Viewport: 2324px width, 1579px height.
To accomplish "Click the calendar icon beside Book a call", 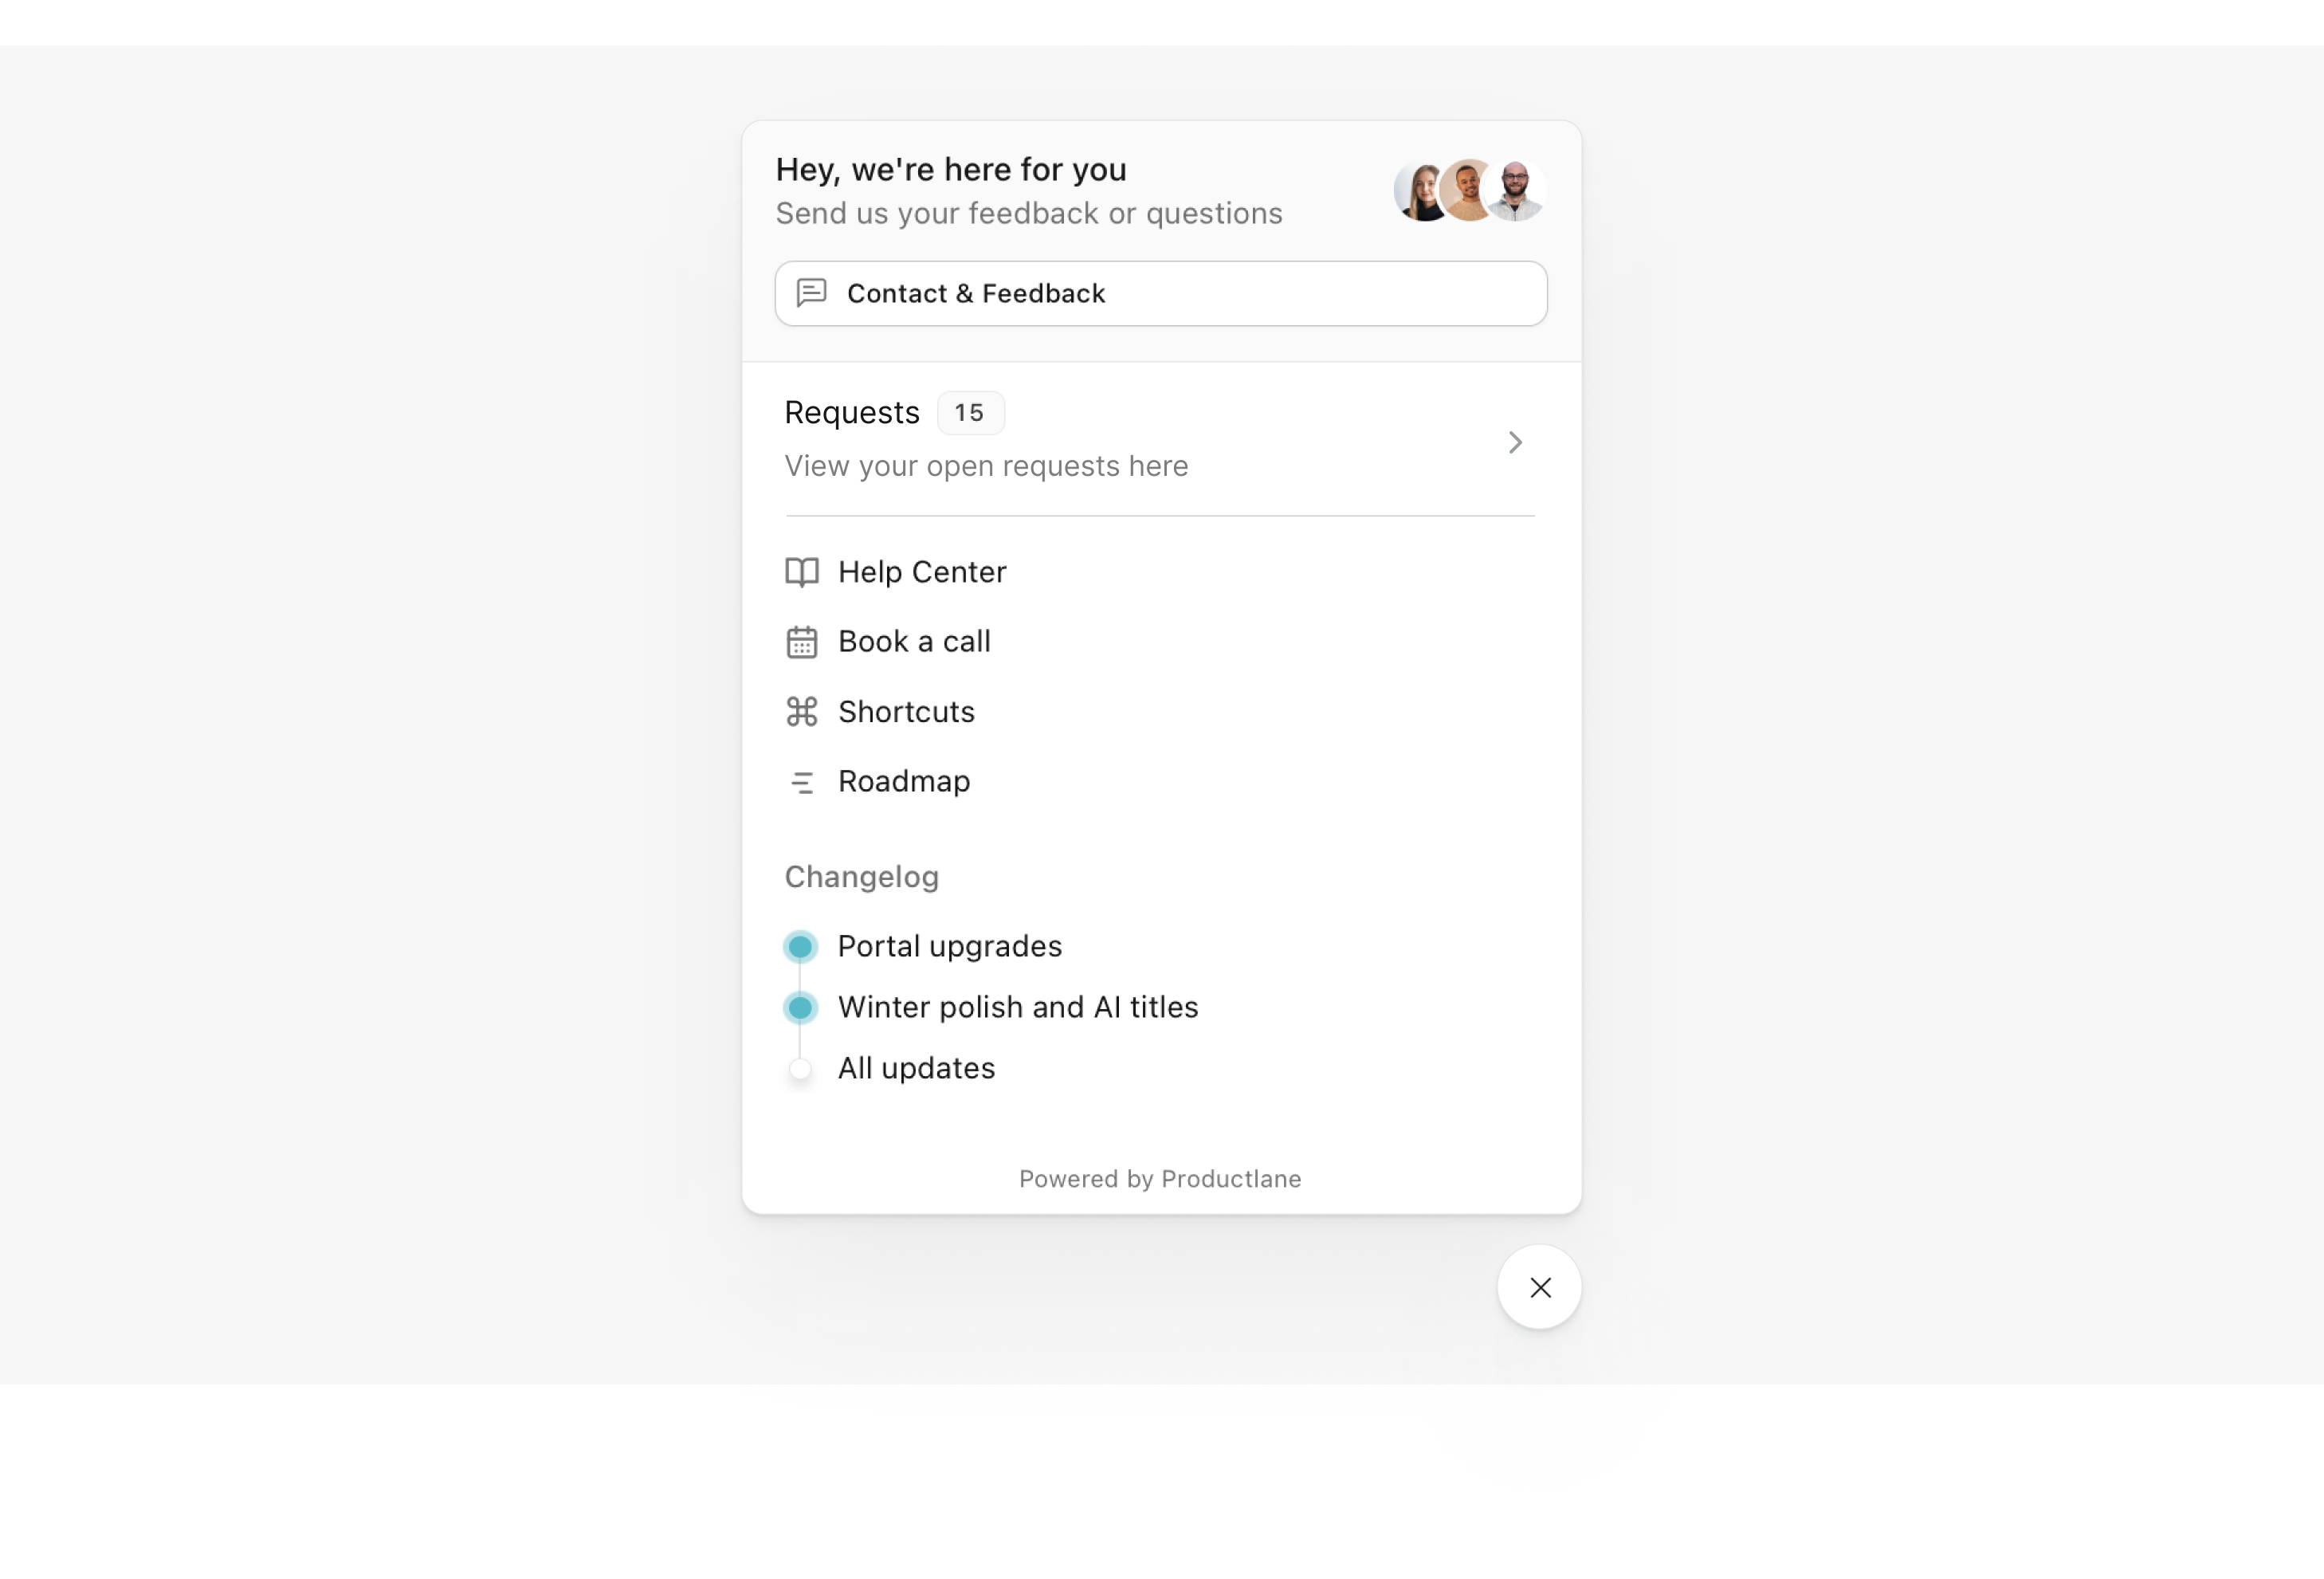I will tap(801, 642).
